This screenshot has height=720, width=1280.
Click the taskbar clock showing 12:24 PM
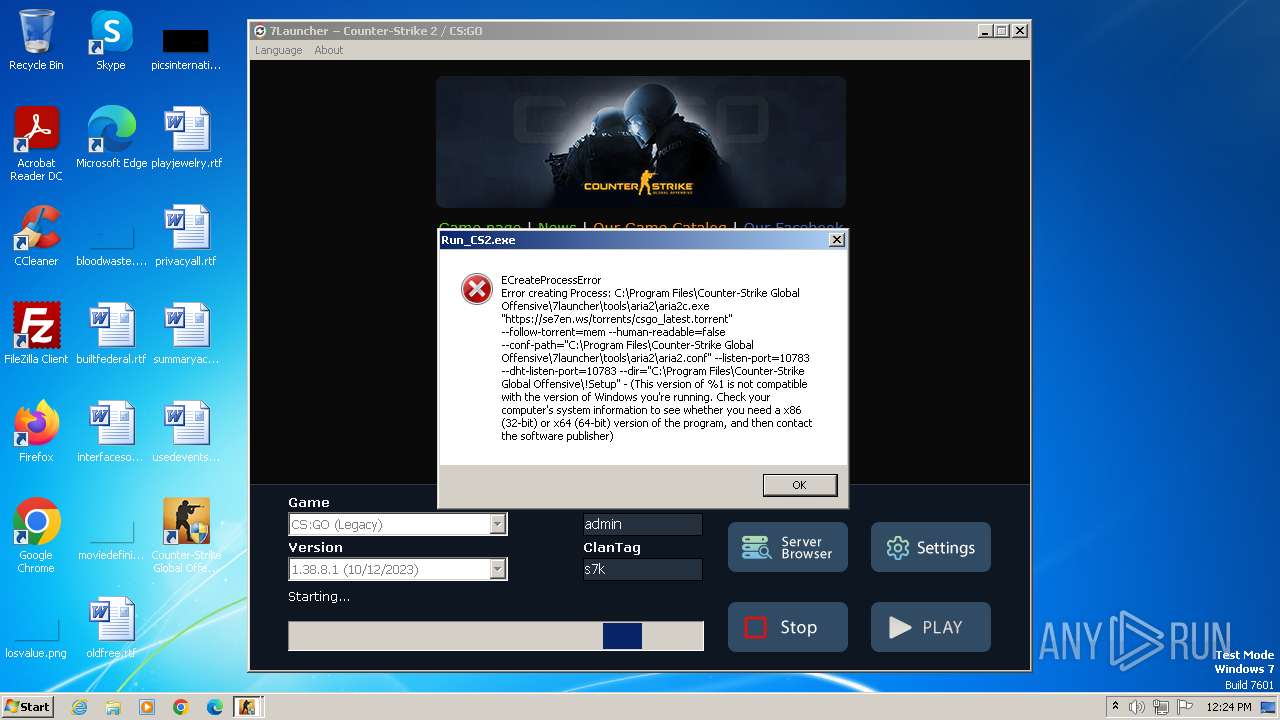(x=1229, y=707)
